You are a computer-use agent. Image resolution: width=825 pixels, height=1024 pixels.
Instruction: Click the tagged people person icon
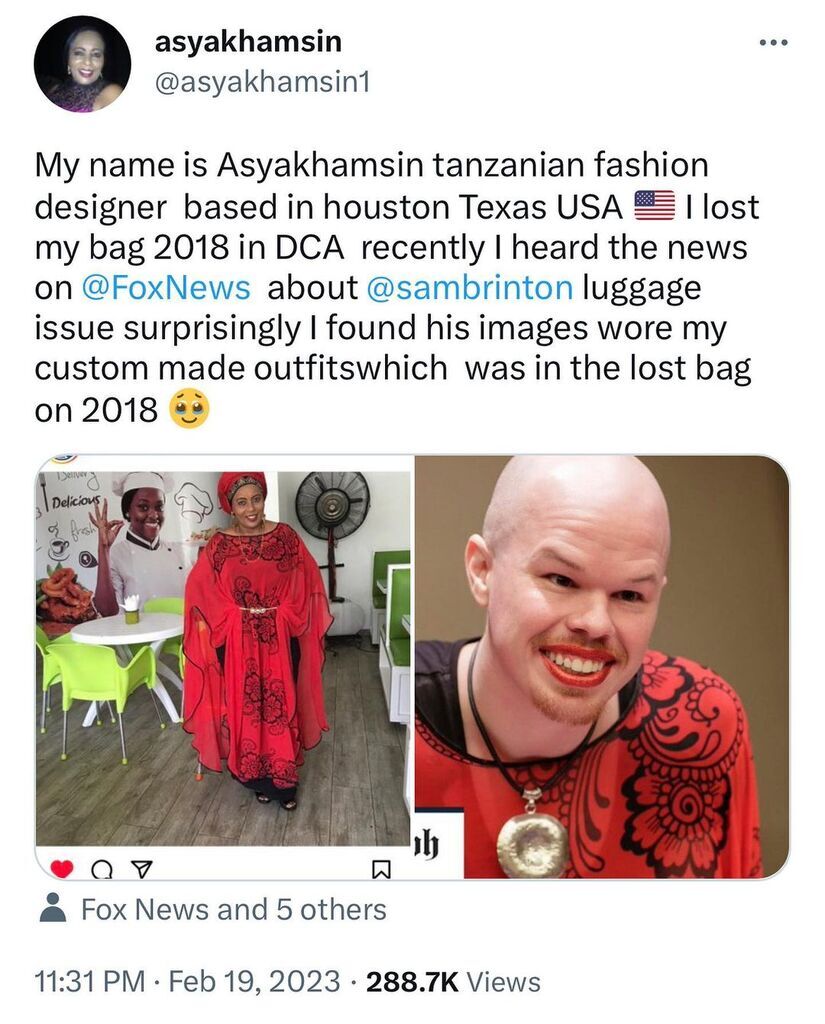[53, 908]
